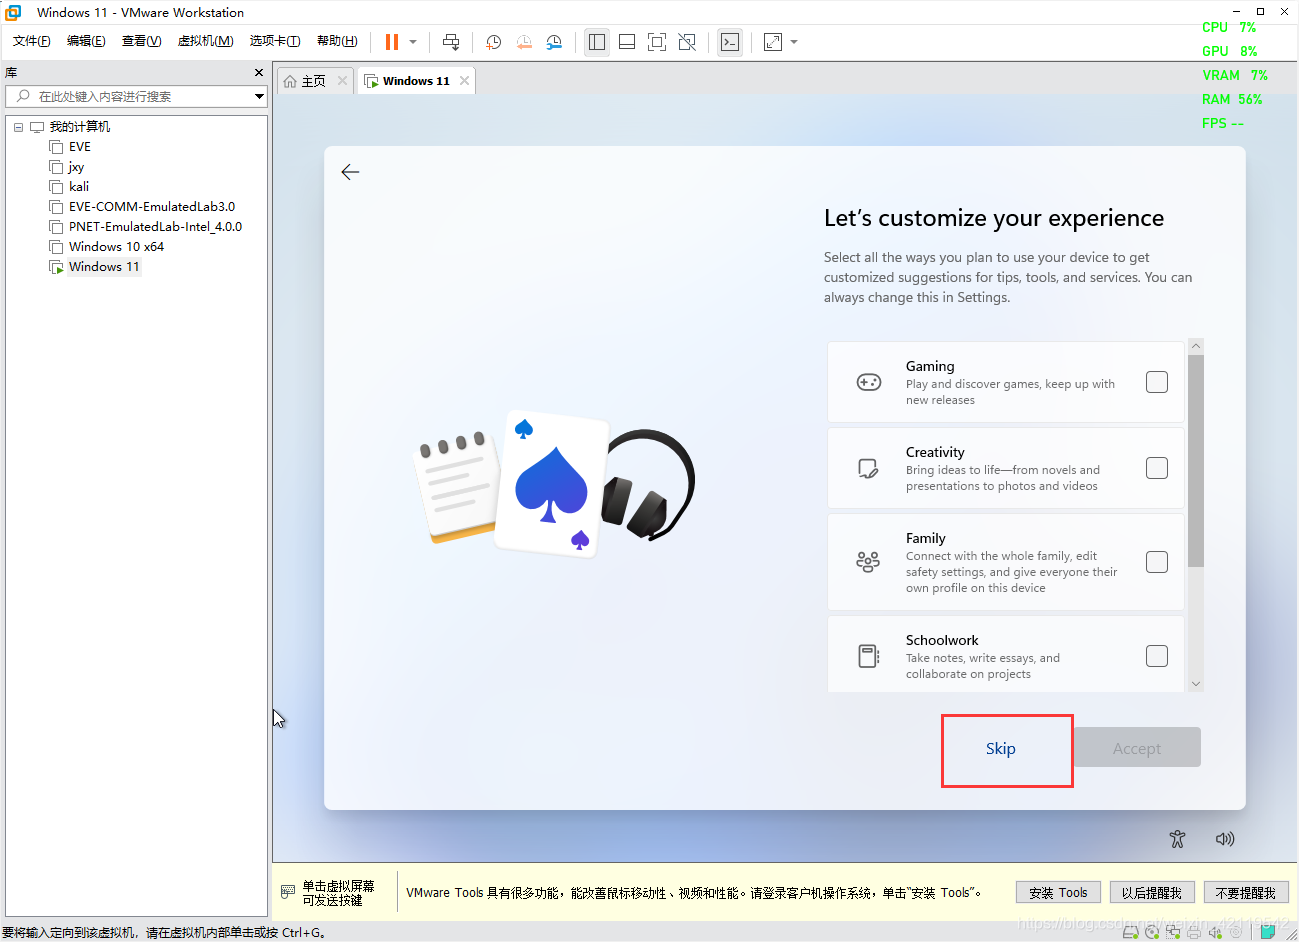Viewport: 1299px width, 942px height.
Task: Pause the virtual machine with the orange pause icon
Action: [x=391, y=42]
